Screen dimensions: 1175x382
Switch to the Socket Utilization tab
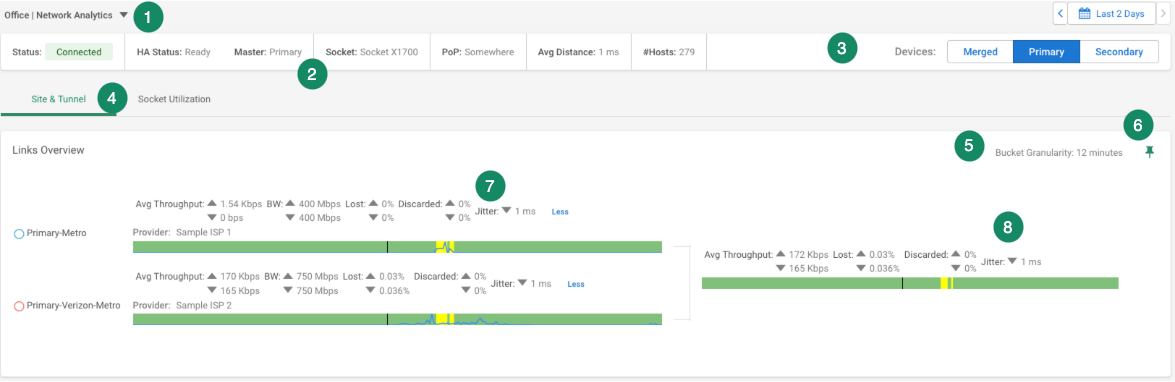tap(174, 99)
